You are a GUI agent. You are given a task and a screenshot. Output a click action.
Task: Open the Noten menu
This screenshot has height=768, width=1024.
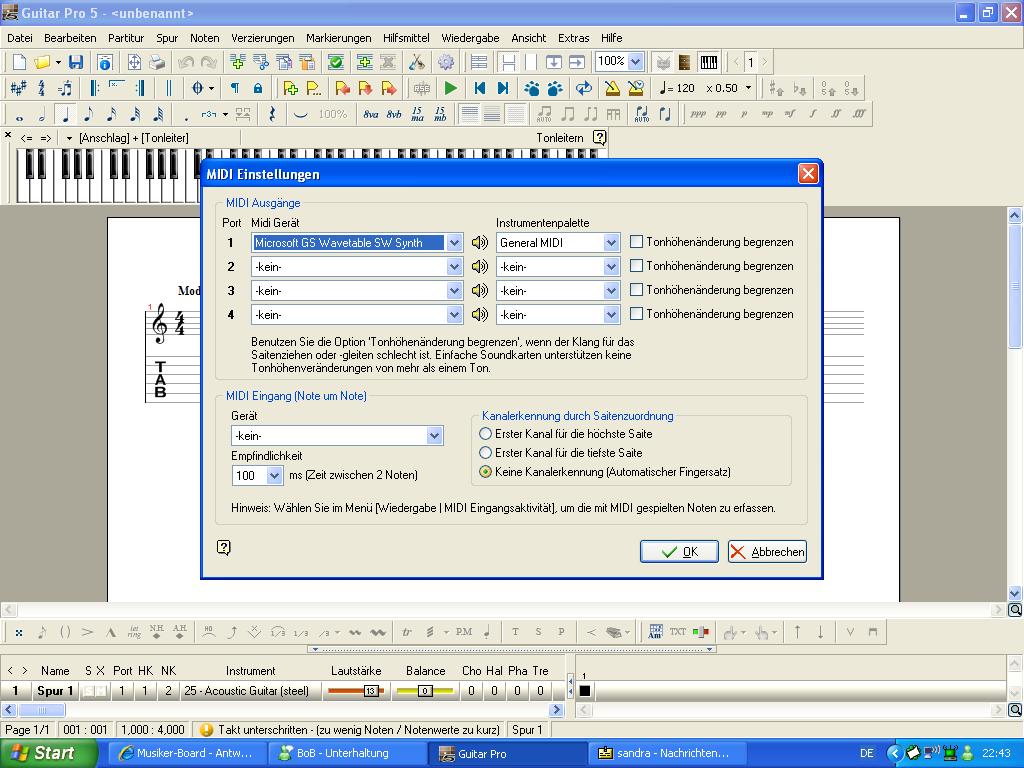point(204,38)
